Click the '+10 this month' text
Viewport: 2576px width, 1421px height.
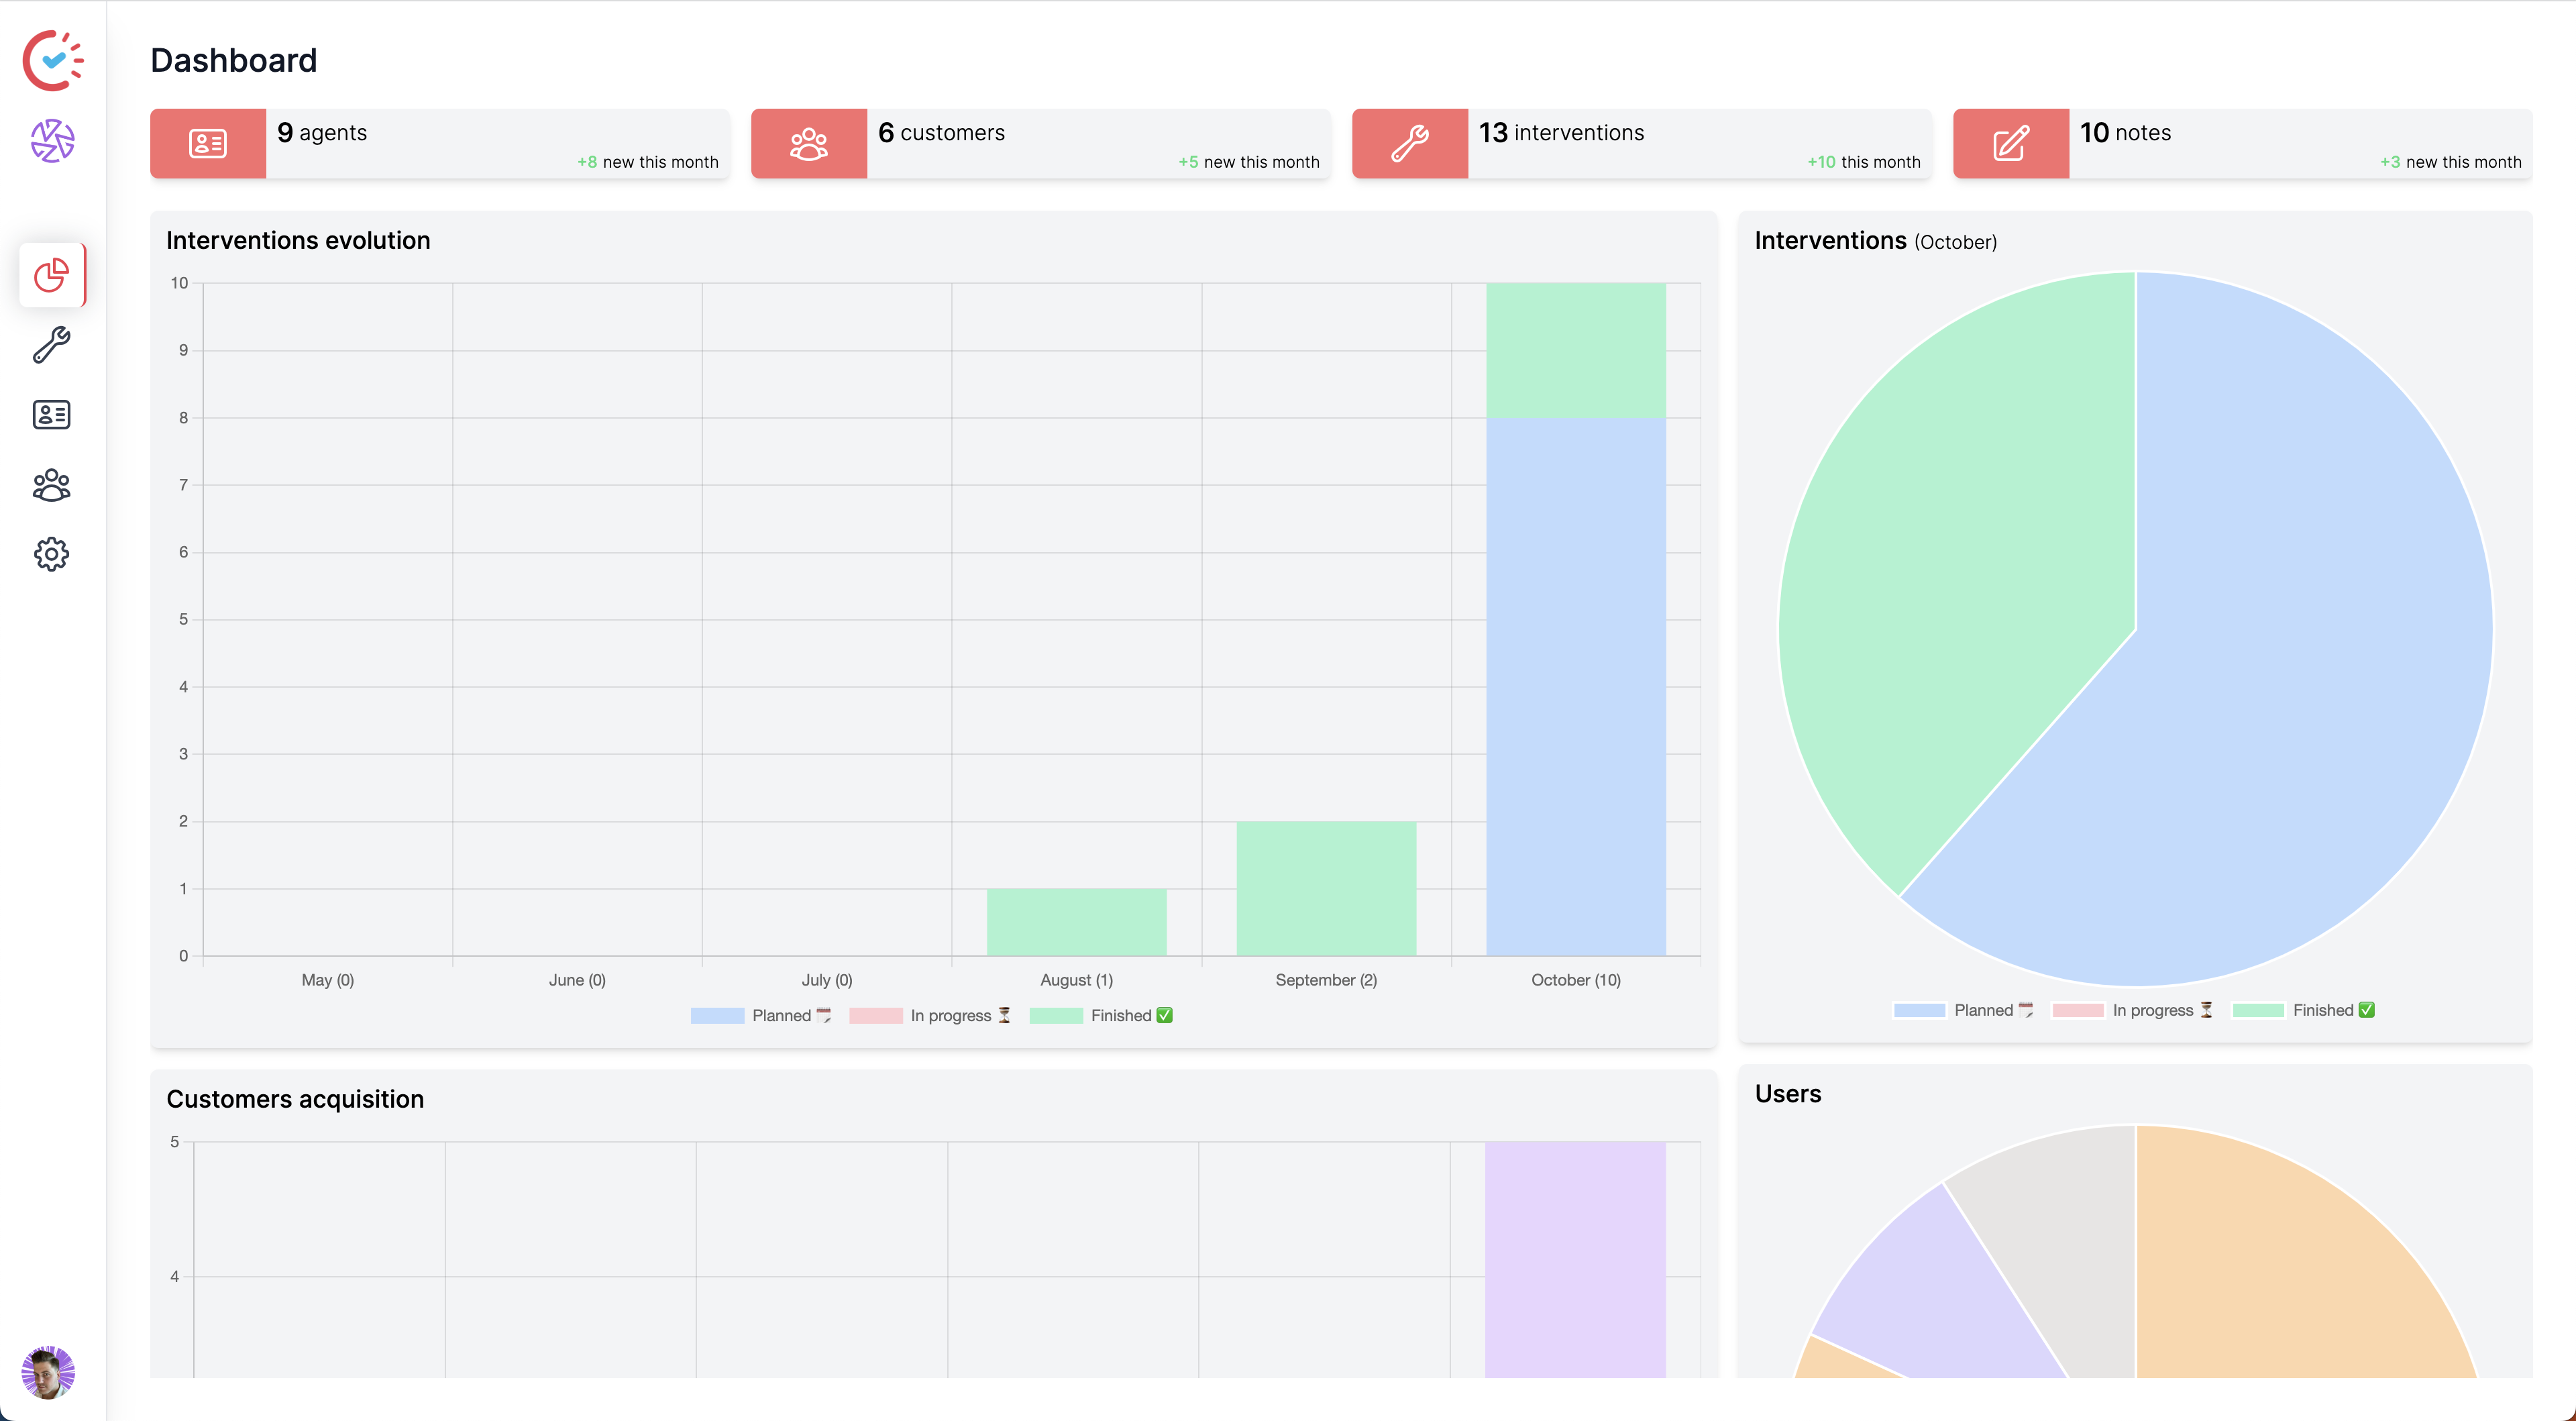pyautogui.click(x=1864, y=162)
